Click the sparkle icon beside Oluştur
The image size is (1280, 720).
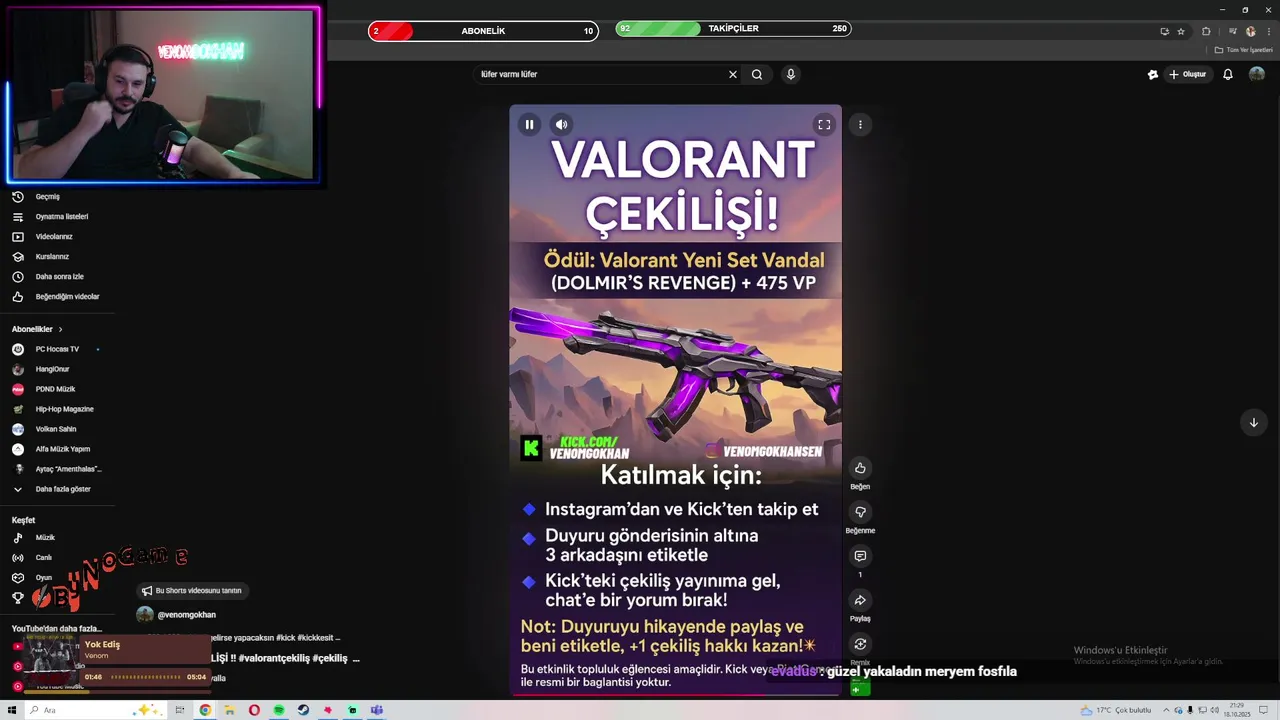(x=1152, y=74)
